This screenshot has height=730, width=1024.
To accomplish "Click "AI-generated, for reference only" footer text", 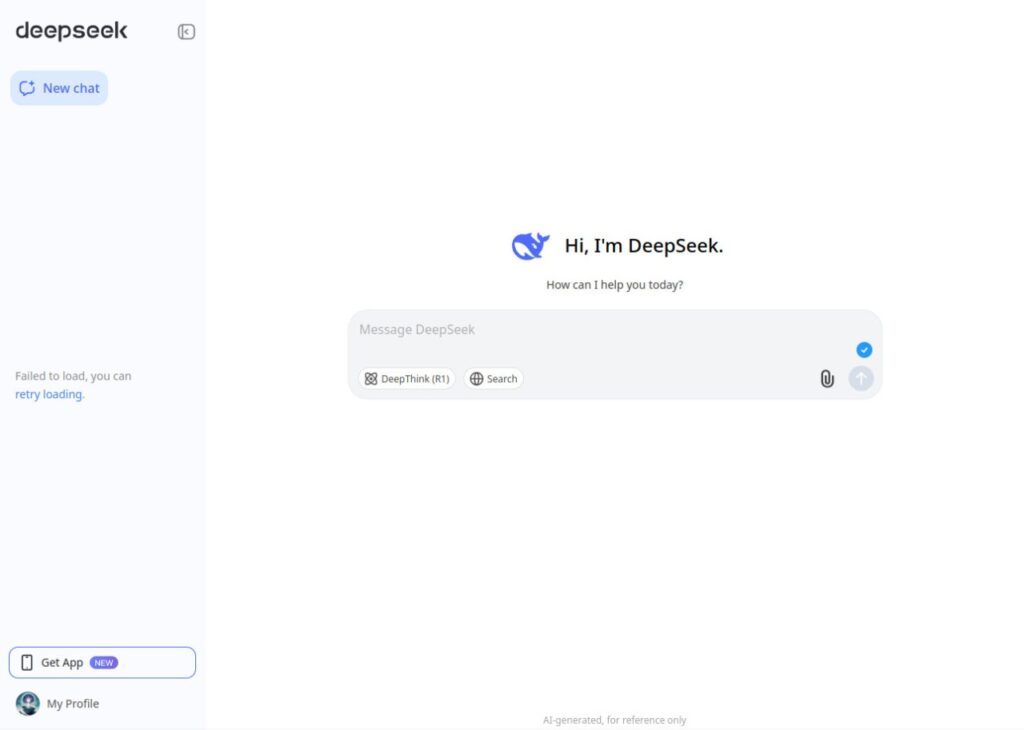I will [615, 720].
